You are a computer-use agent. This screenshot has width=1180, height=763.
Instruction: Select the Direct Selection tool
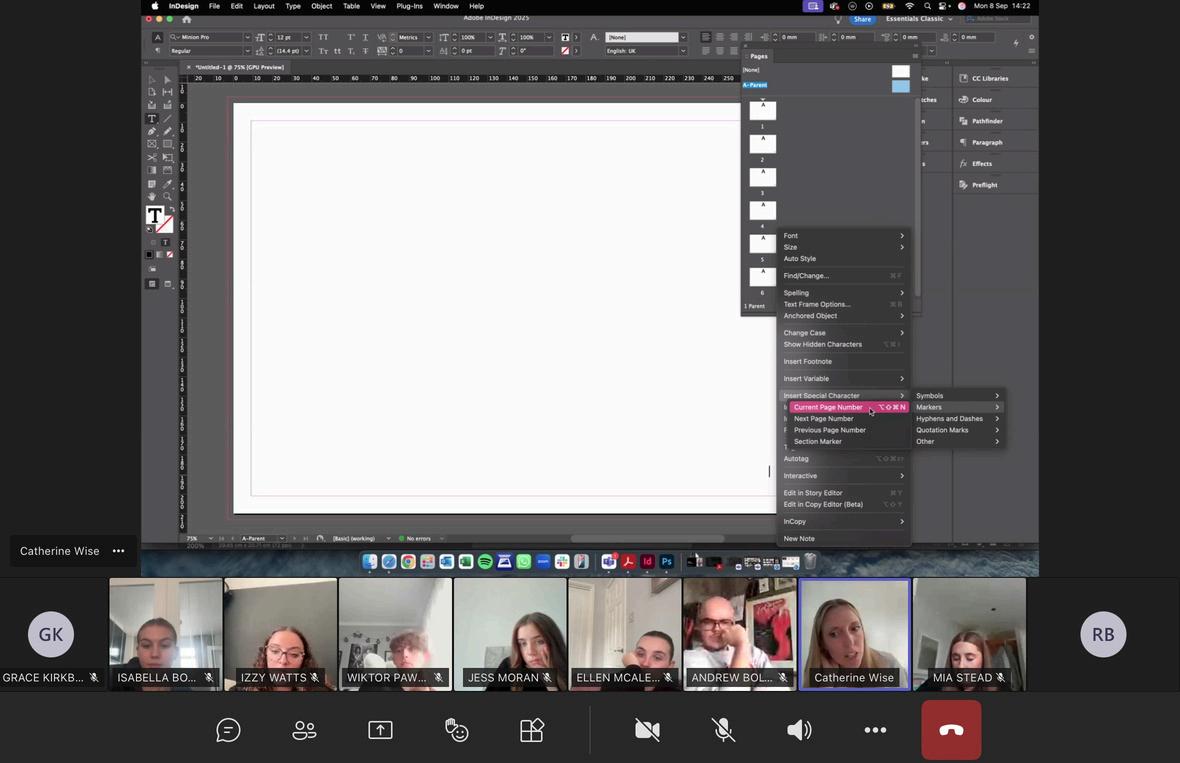(167, 79)
